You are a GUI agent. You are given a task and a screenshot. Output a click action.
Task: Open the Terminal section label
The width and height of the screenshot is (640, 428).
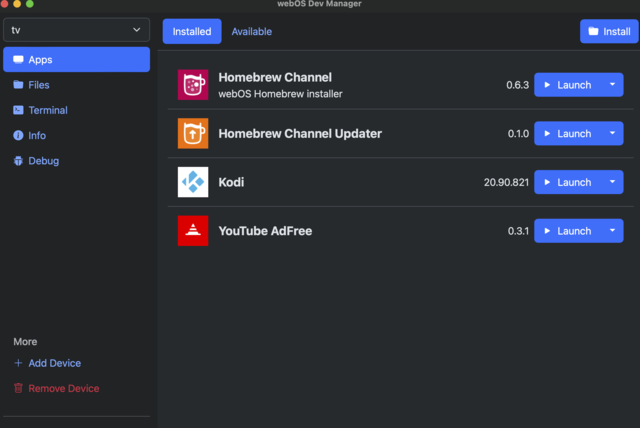coord(48,110)
